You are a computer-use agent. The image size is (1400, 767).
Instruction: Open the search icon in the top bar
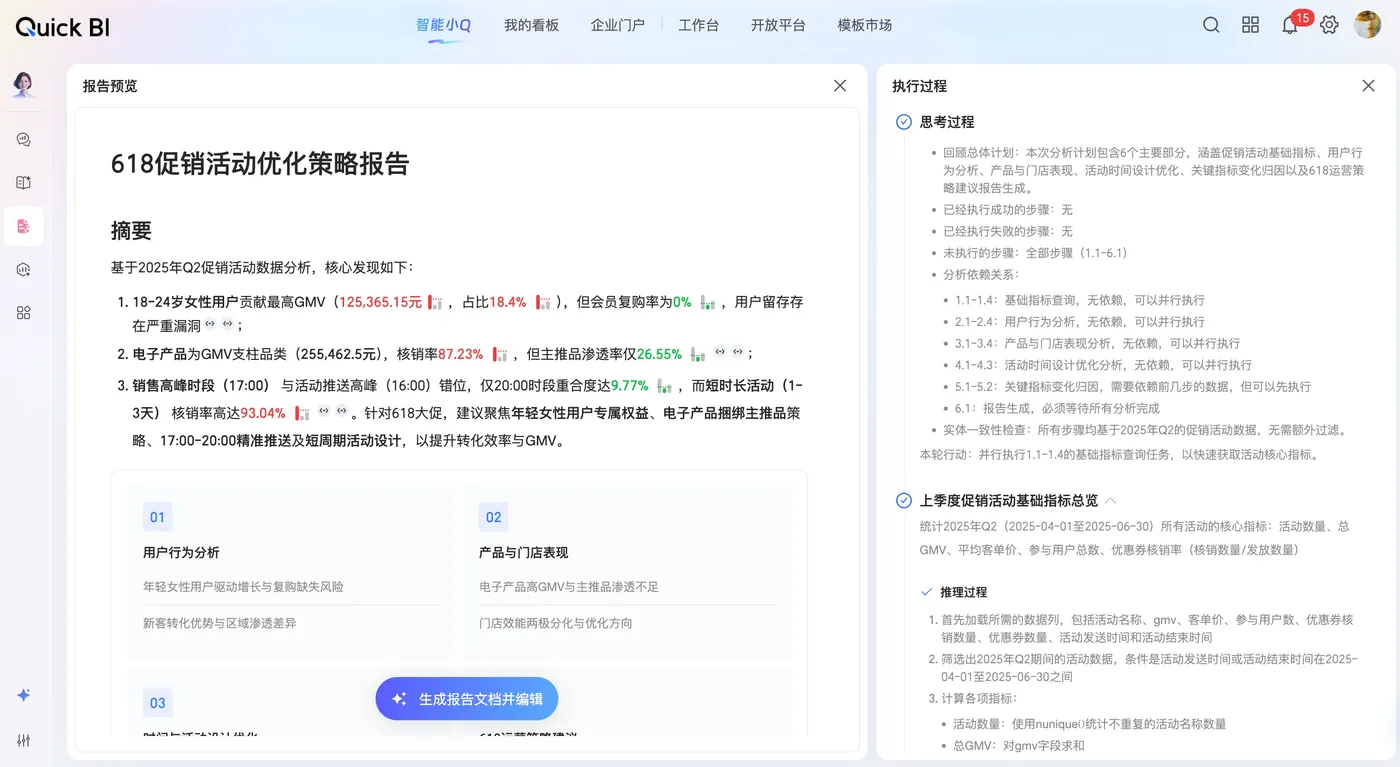click(x=1211, y=25)
